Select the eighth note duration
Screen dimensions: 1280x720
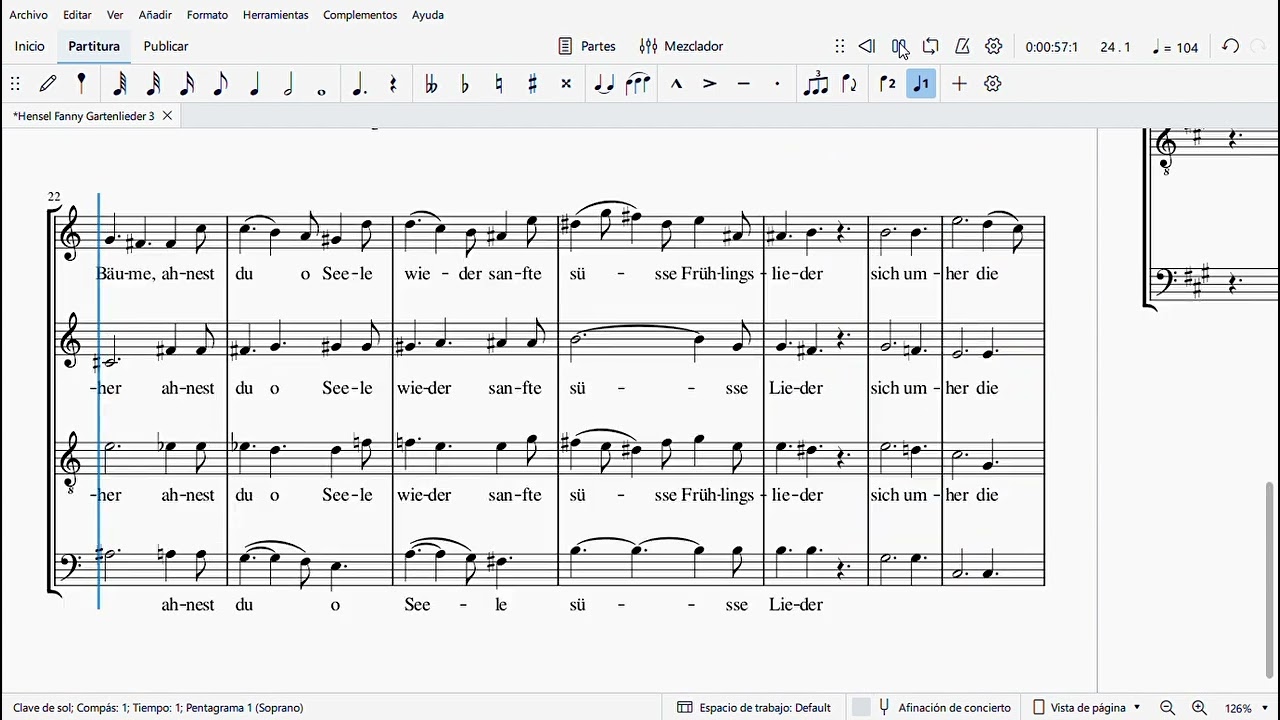coord(220,84)
